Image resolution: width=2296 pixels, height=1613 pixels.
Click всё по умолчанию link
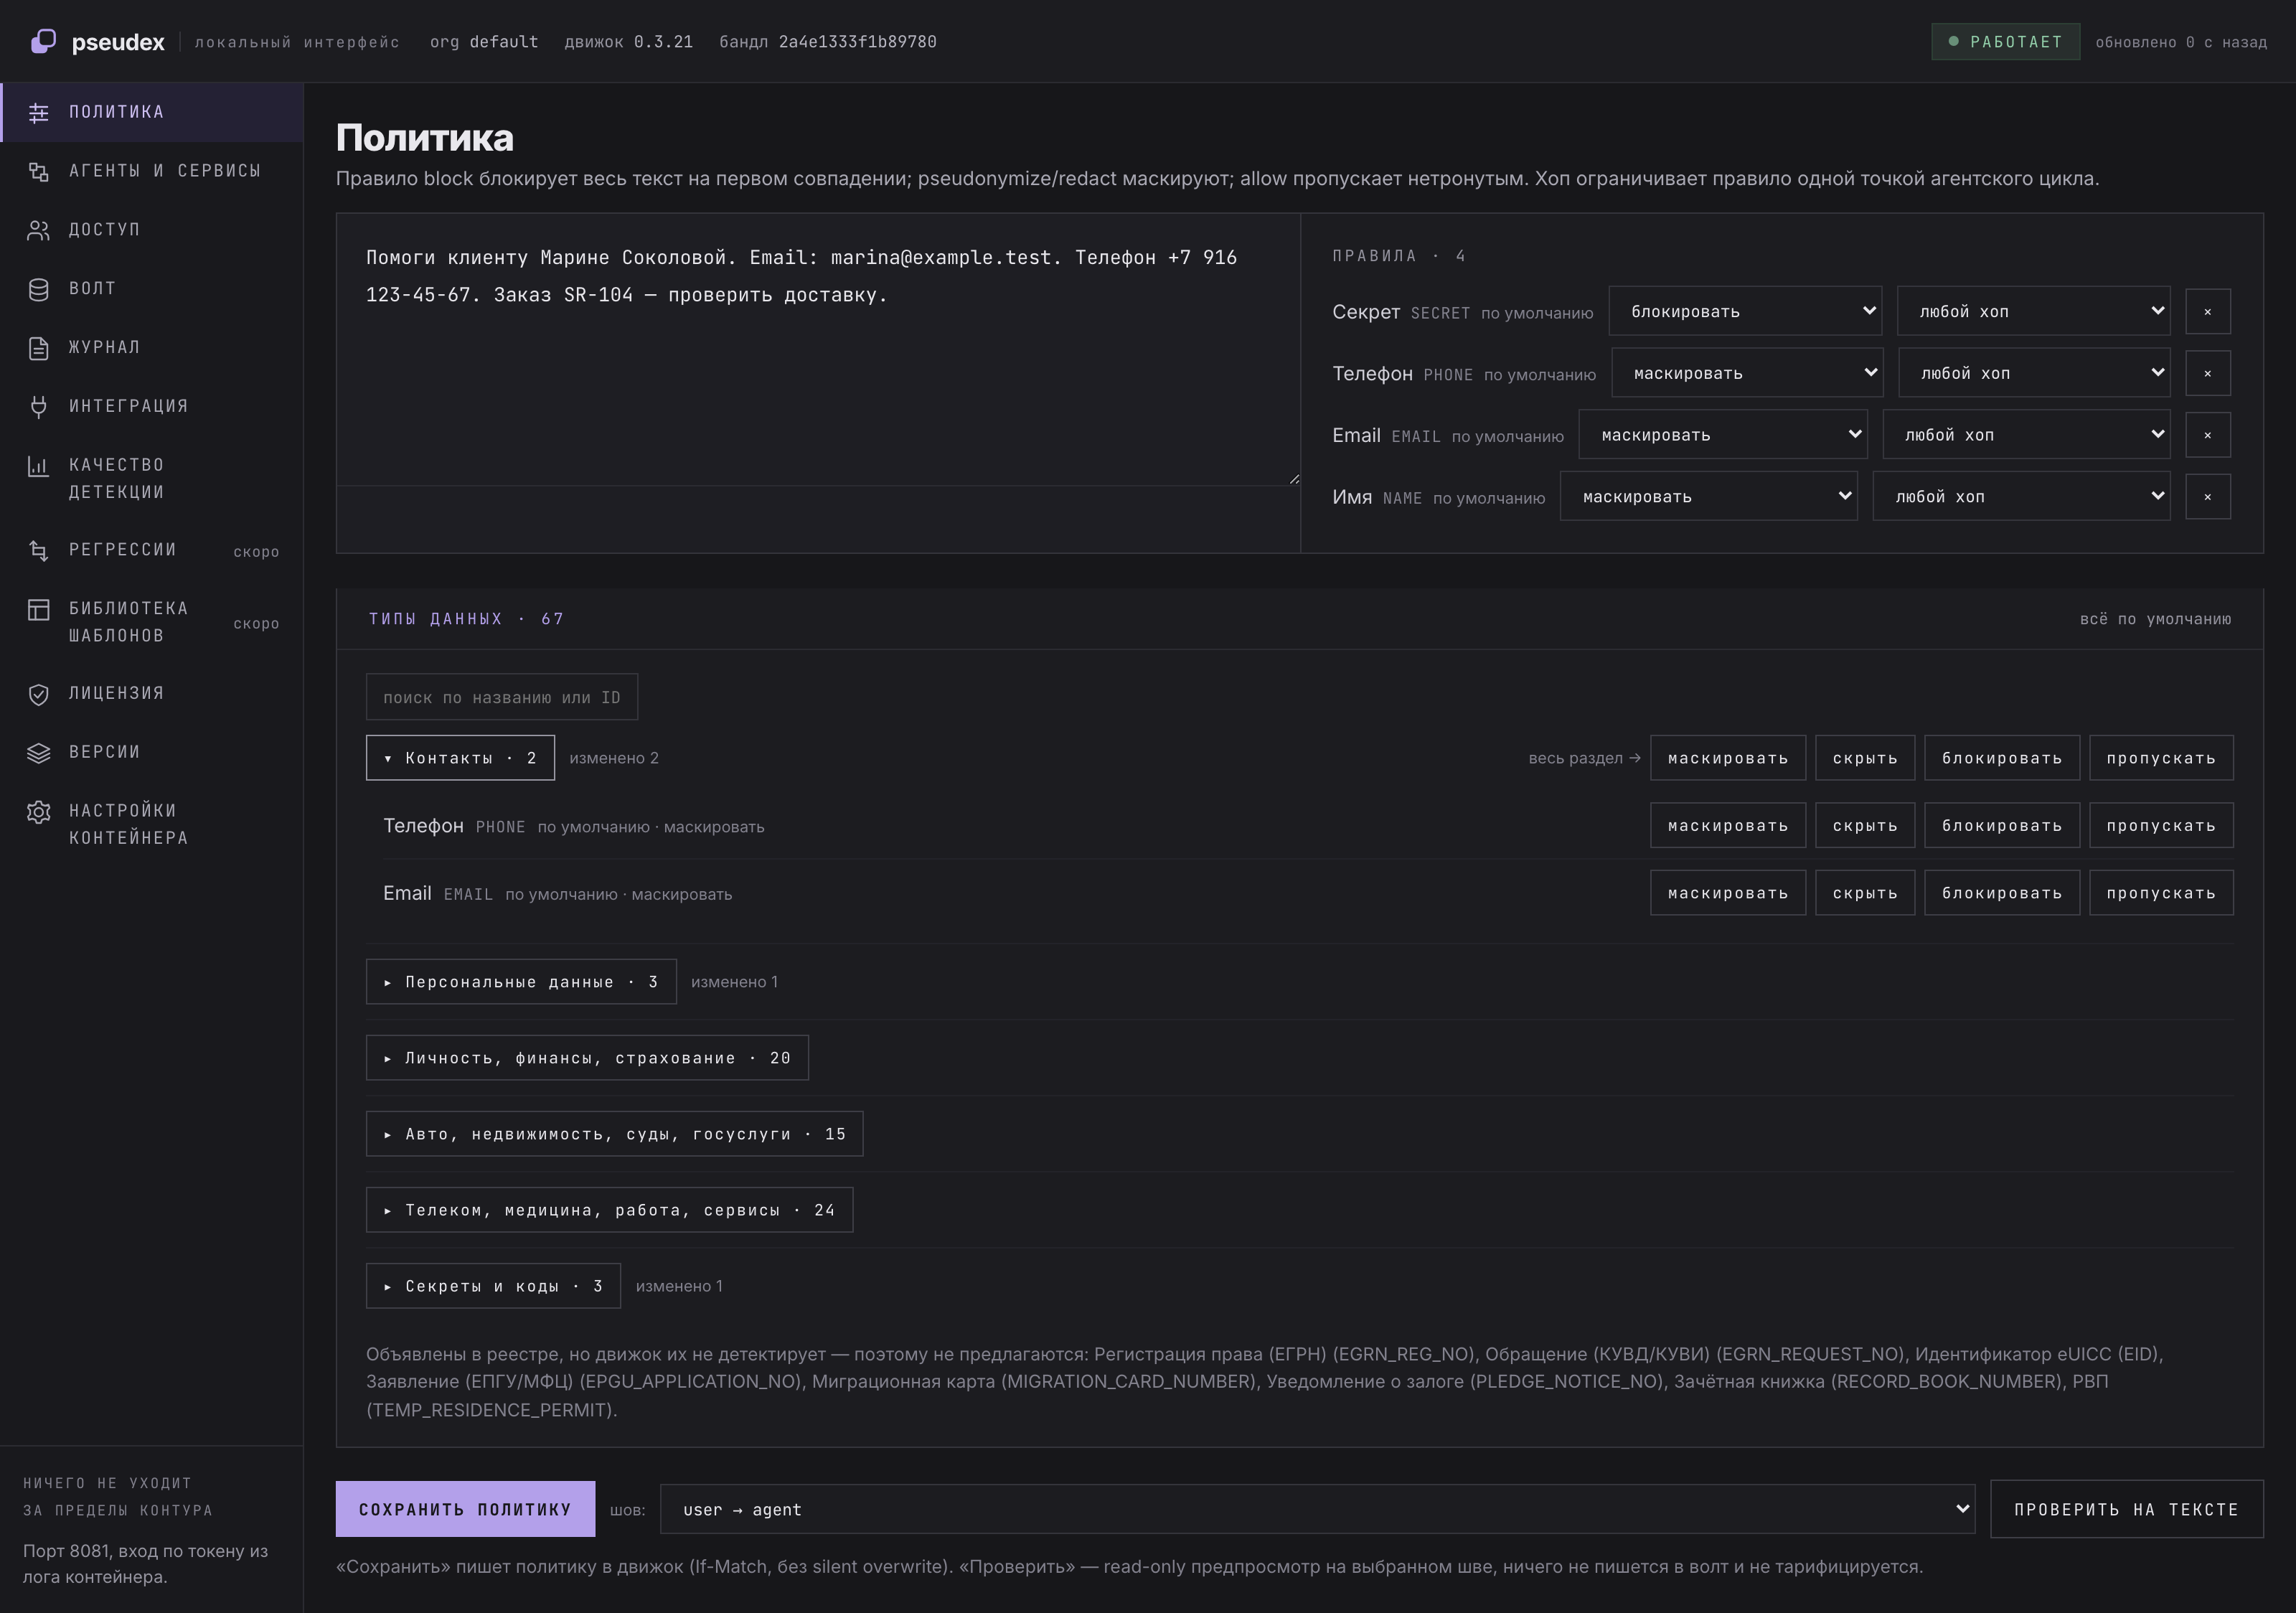(2155, 619)
